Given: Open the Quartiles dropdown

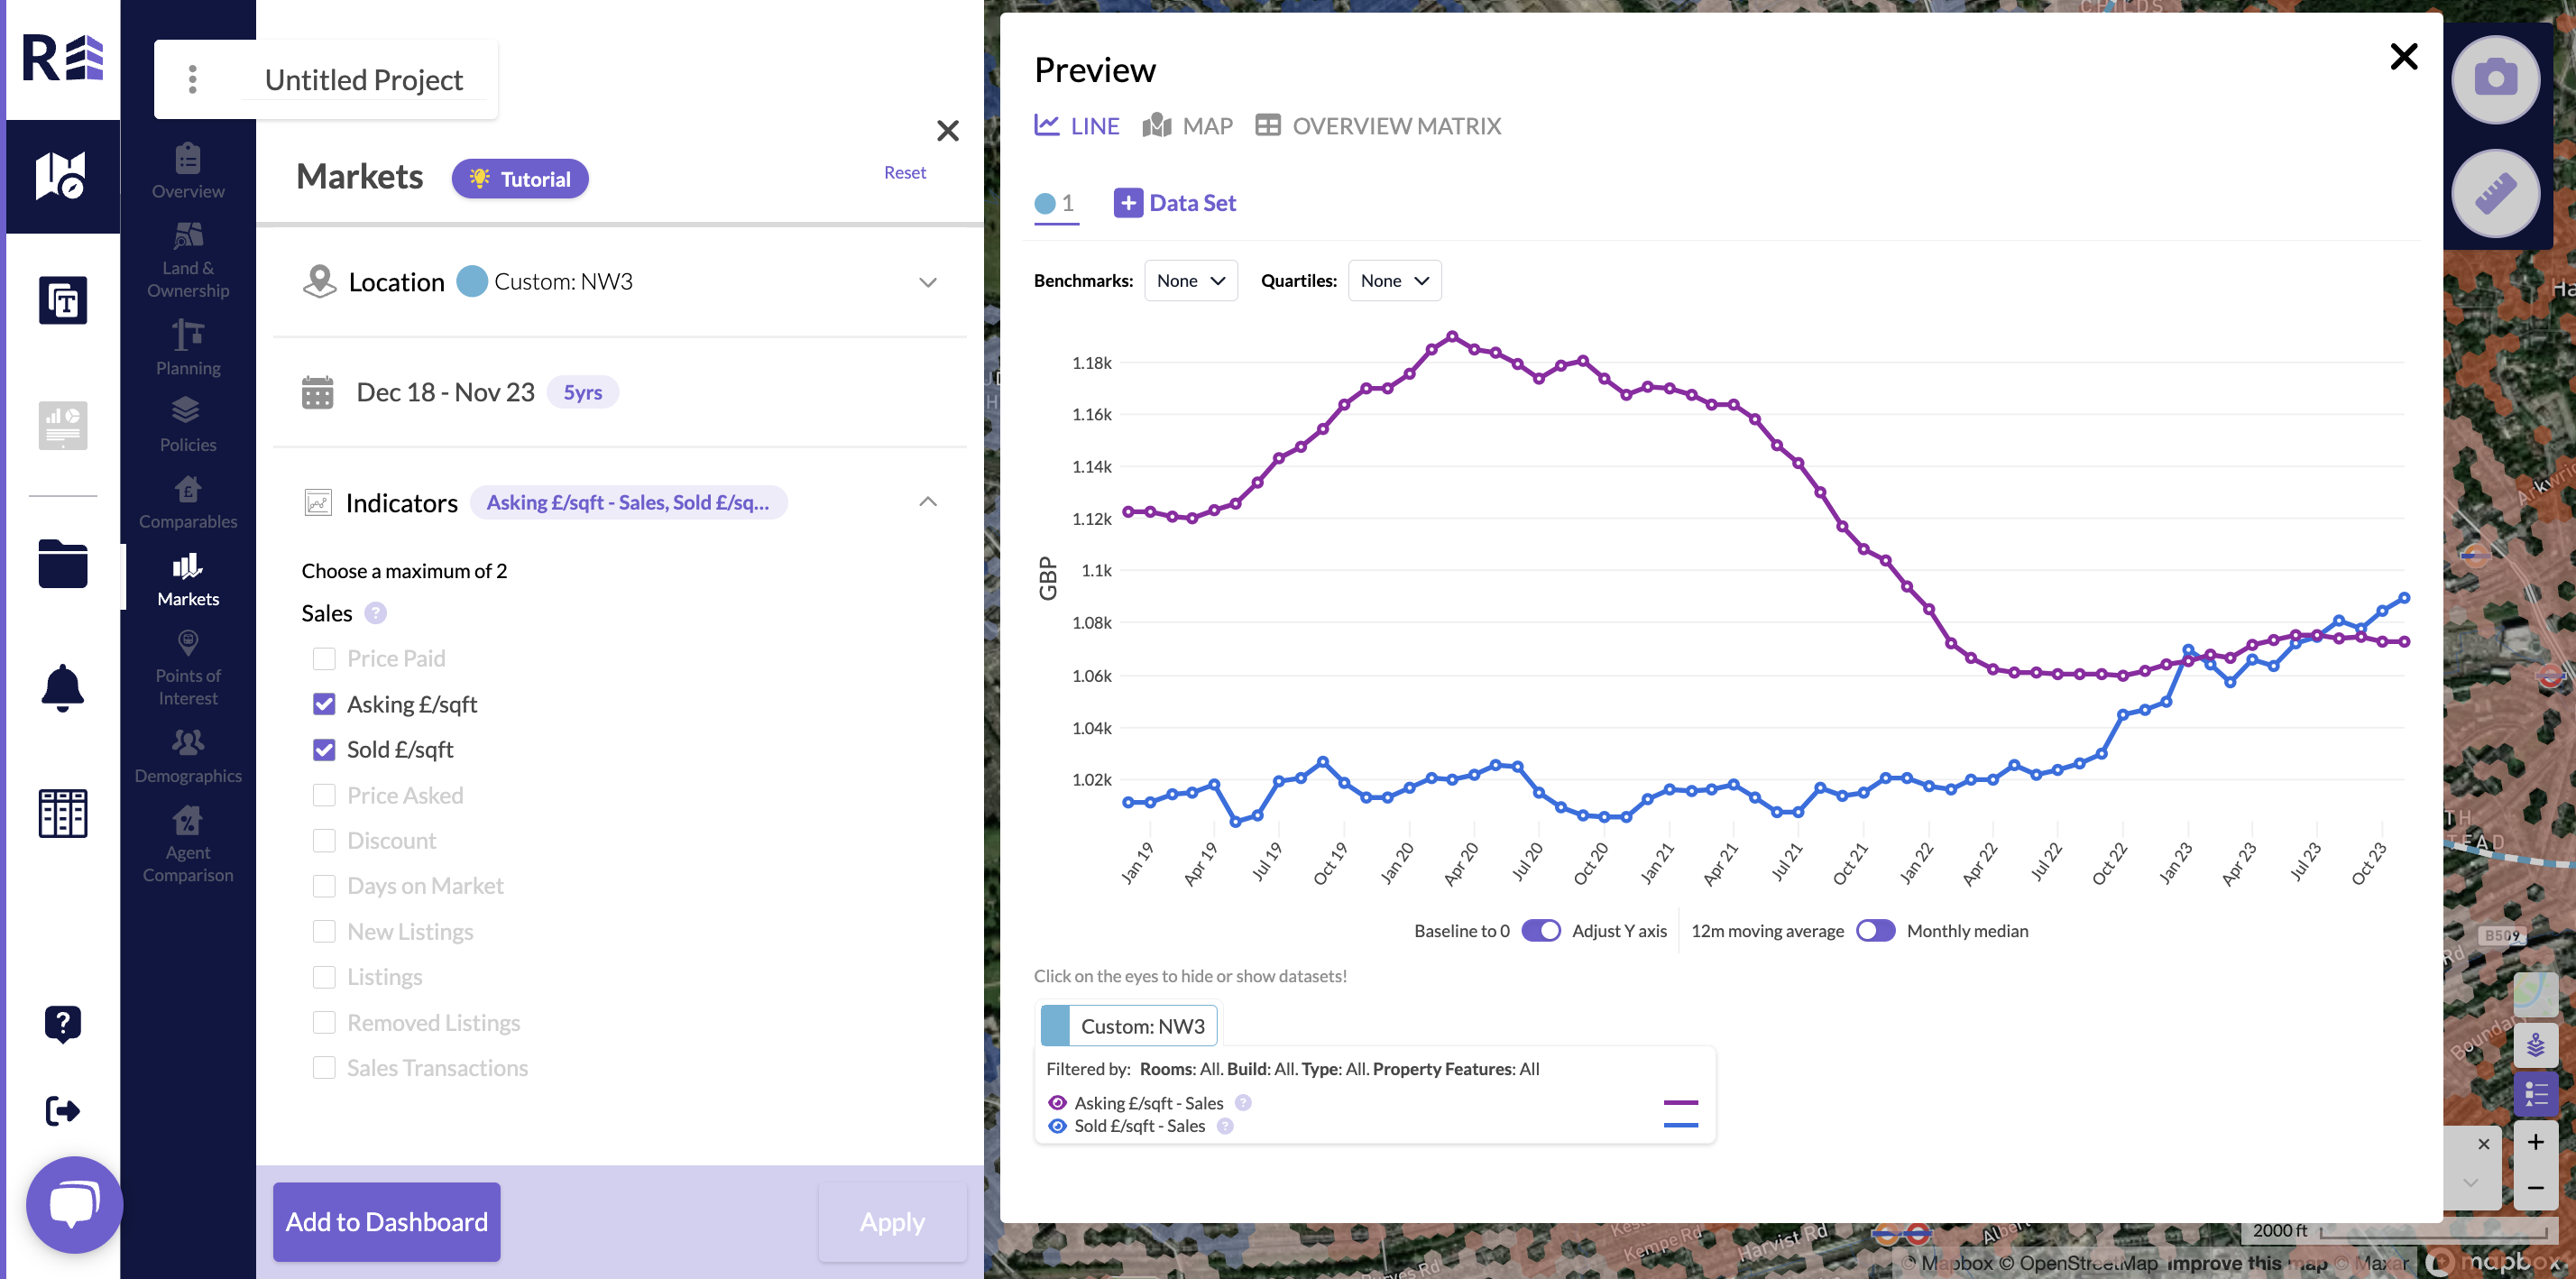Looking at the screenshot, I should [1394, 281].
